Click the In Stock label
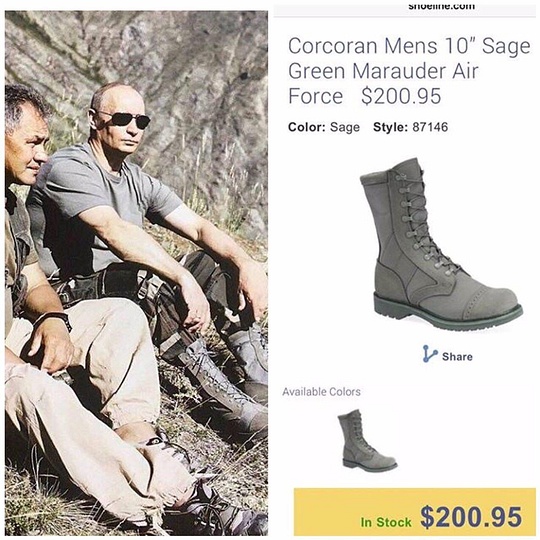Screen dimensions: 540x540 click(x=386, y=522)
